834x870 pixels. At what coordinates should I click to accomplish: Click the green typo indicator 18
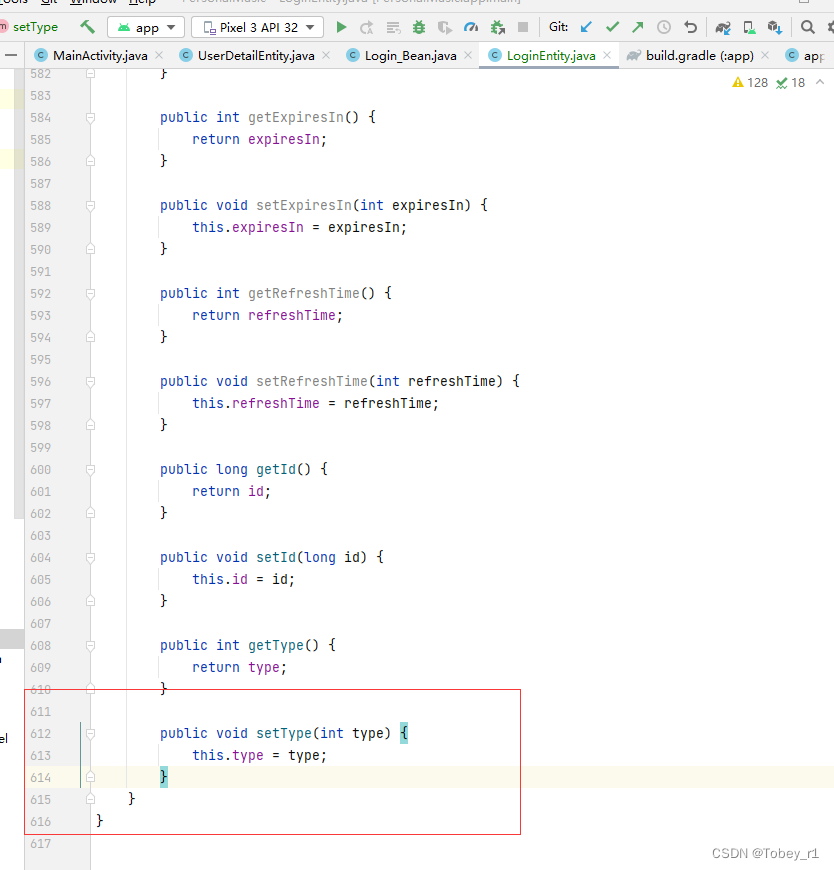click(791, 83)
